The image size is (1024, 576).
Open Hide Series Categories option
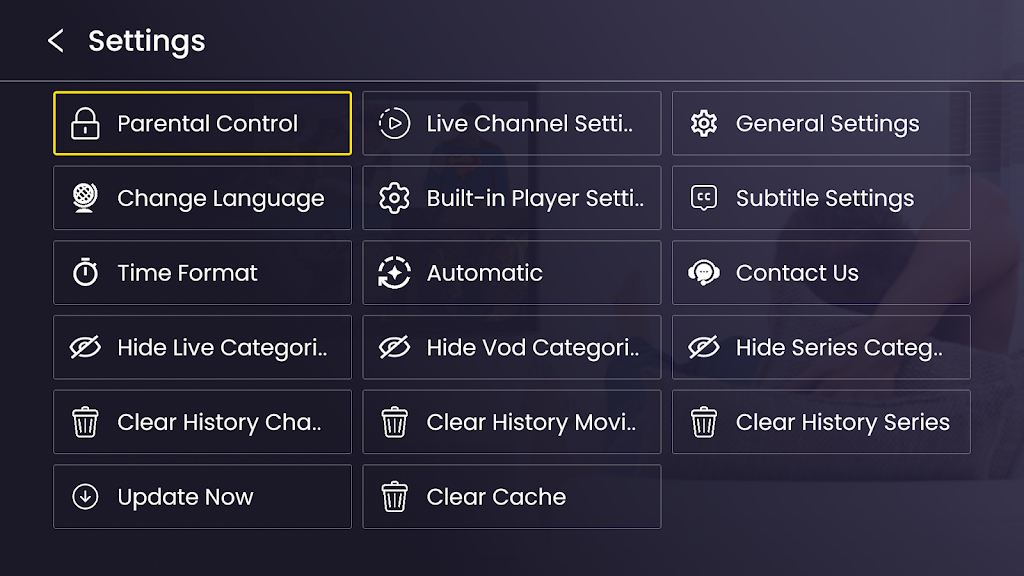tap(820, 348)
